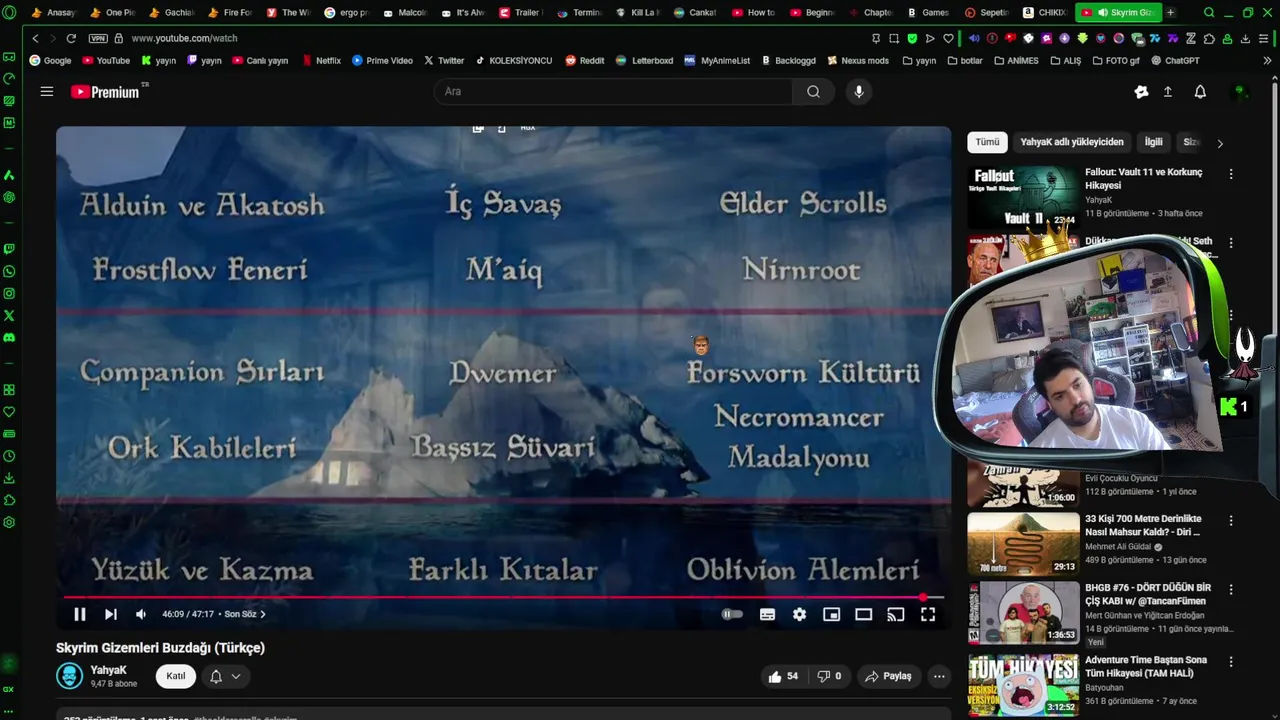Switch to the 'Trailer' browser tab

point(520,13)
